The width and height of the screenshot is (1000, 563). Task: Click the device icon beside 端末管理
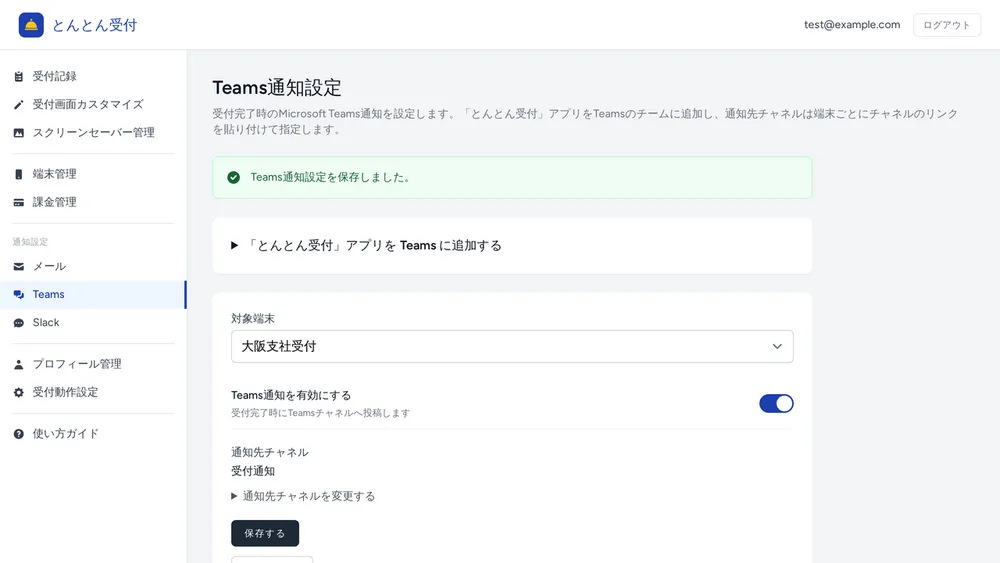coord(18,174)
